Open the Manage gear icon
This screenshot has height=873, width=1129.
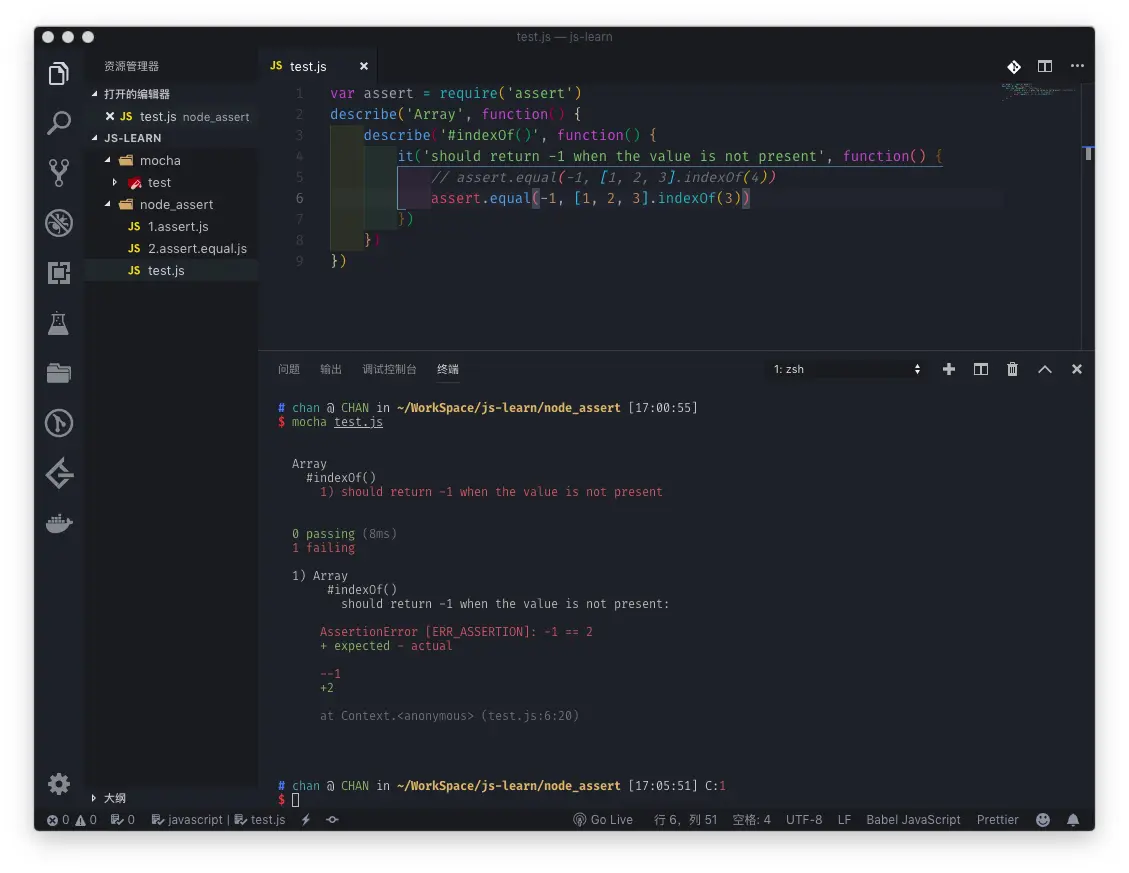(59, 784)
